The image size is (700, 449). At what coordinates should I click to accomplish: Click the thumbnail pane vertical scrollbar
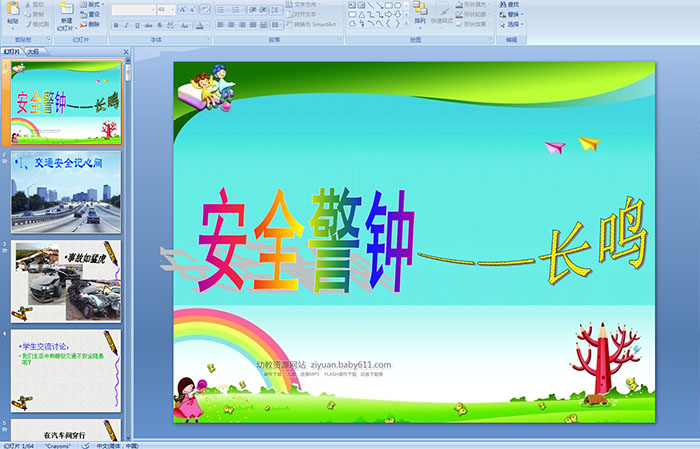[128, 250]
